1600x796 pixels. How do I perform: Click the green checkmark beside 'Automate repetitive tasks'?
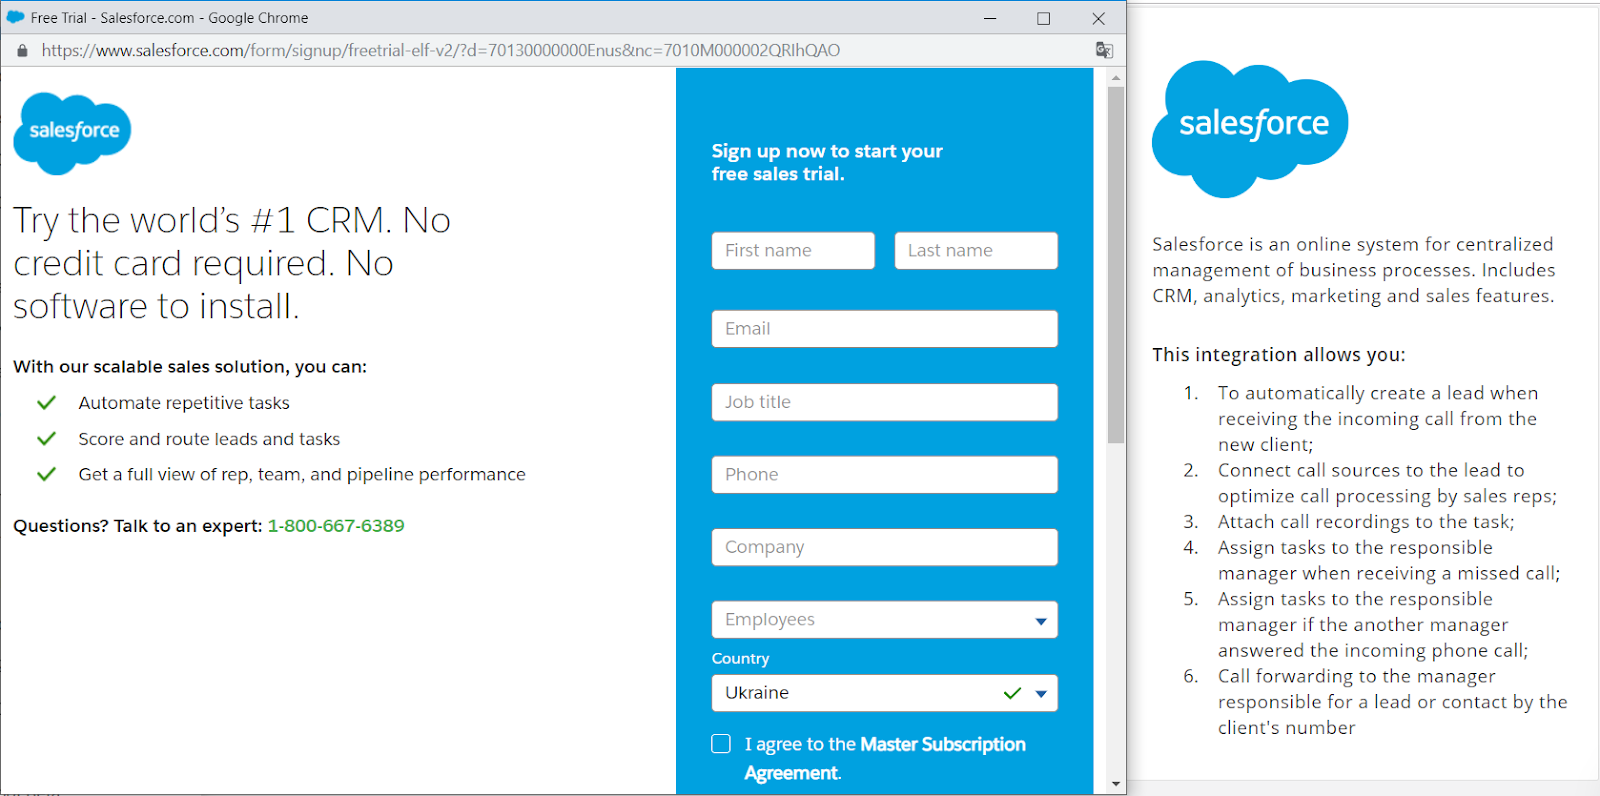click(46, 403)
